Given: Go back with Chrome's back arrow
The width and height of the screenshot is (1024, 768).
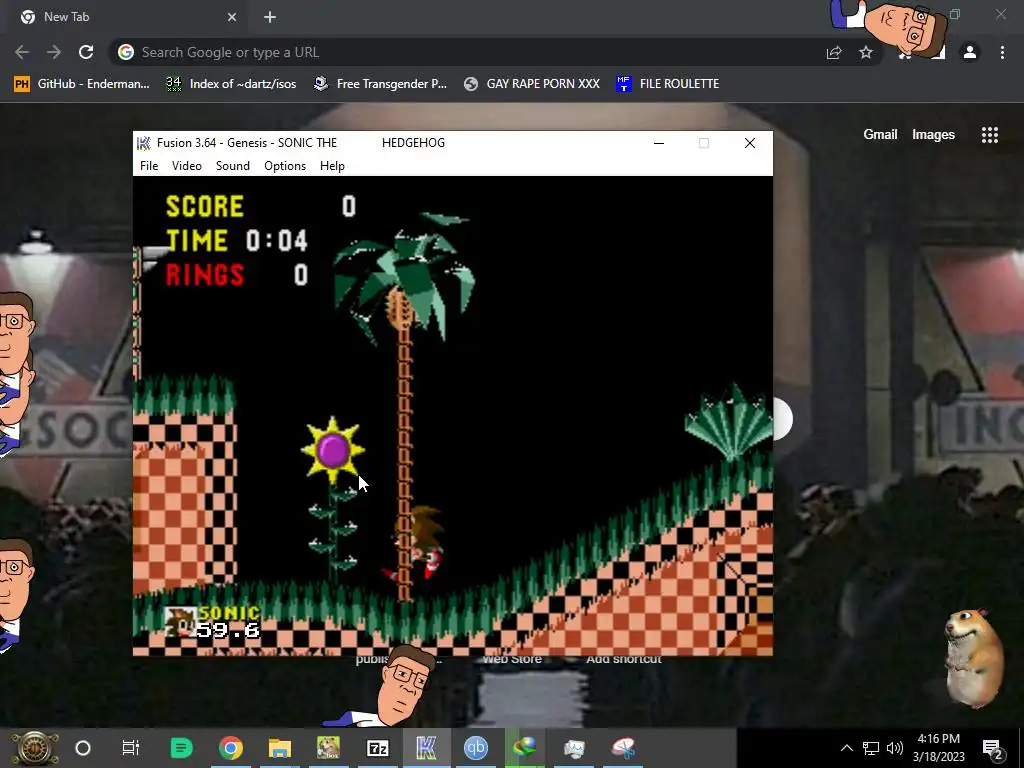Looking at the screenshot, I should coord(22,52).
